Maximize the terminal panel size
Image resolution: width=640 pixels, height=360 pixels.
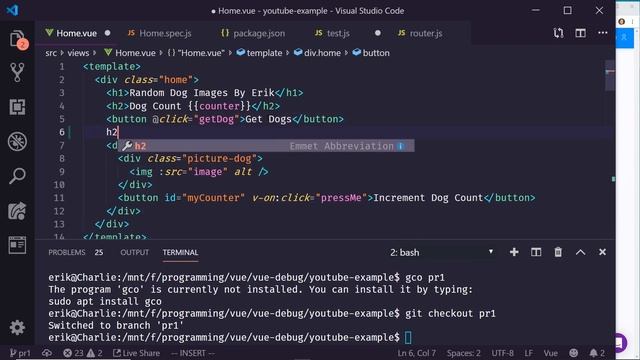[580, 252]
